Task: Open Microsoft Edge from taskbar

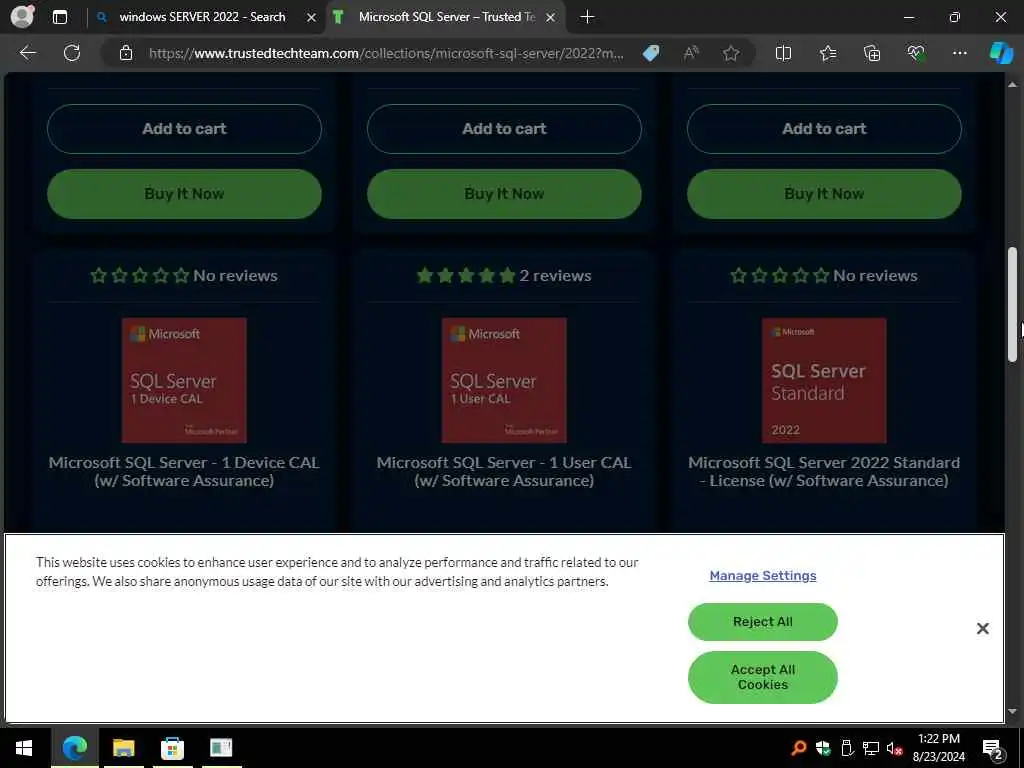Action: 74,748
